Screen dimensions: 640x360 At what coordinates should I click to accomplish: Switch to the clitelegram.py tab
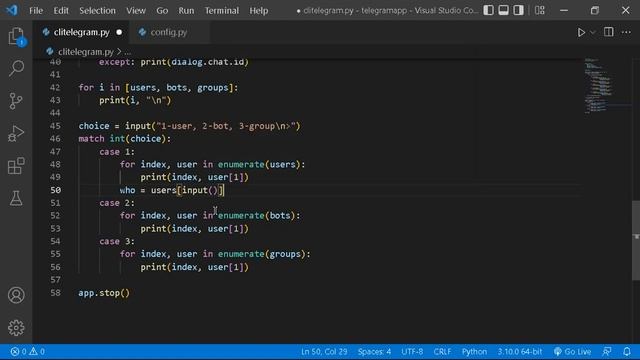(x=81, y=32)
